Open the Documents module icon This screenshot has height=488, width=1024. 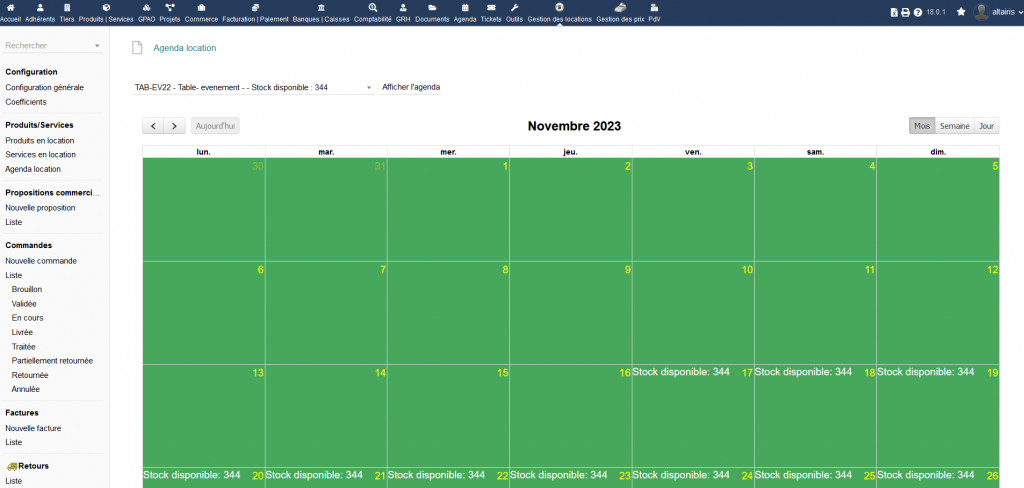coord(432,8)
